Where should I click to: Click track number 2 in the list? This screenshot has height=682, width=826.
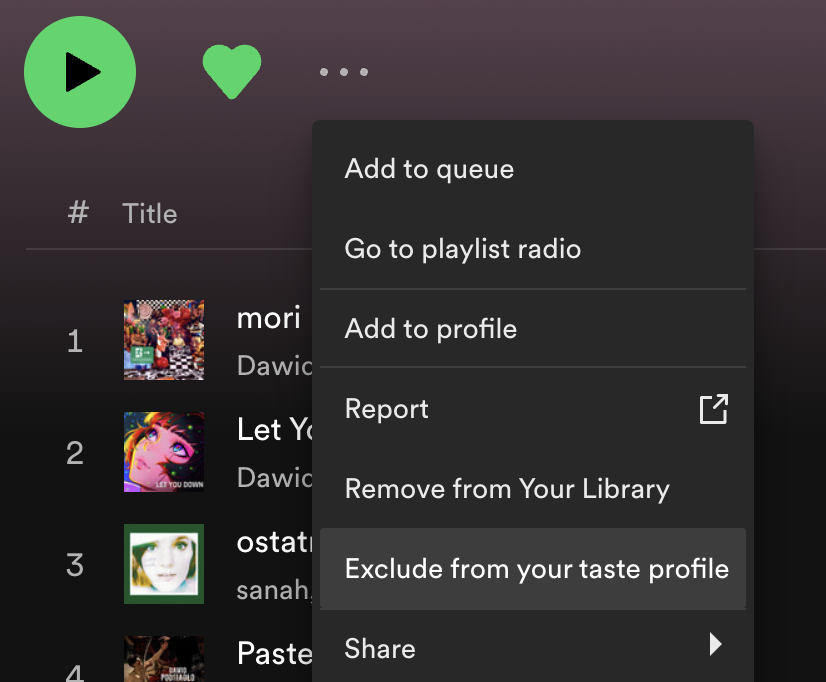pos(75,453)
